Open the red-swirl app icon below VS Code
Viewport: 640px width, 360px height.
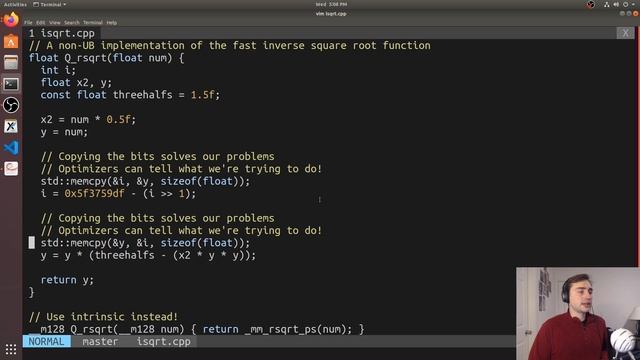11,168
